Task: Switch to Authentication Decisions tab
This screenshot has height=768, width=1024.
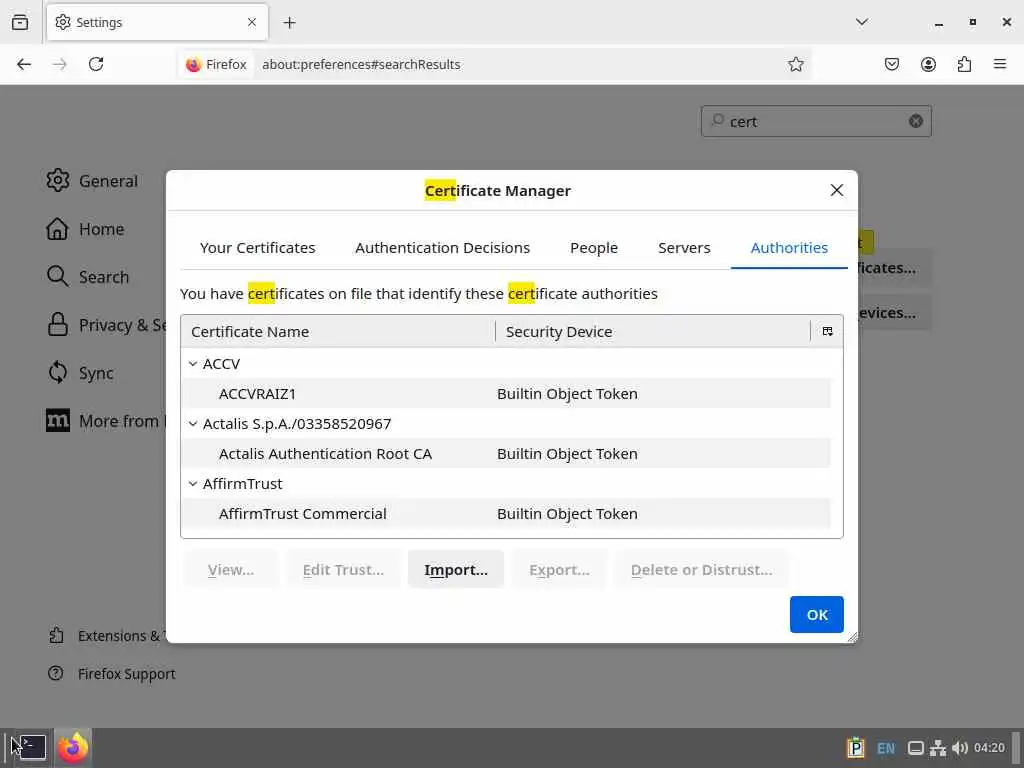Action: tap(442, 248)
